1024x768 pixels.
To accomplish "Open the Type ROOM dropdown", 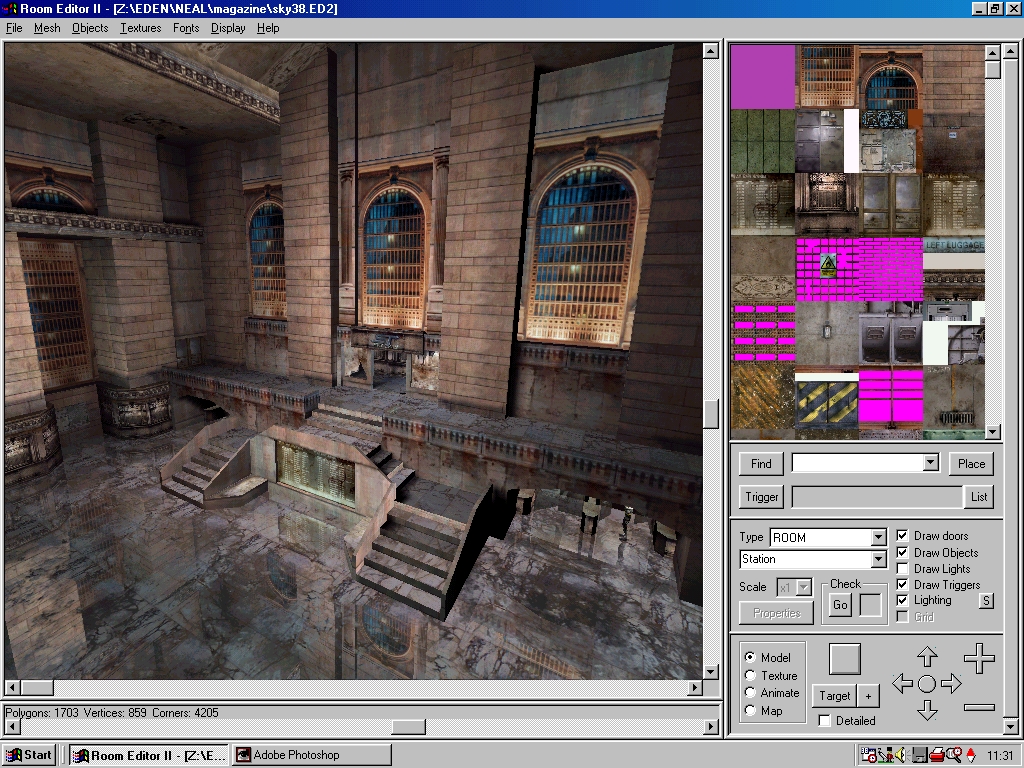I will 878,537.
